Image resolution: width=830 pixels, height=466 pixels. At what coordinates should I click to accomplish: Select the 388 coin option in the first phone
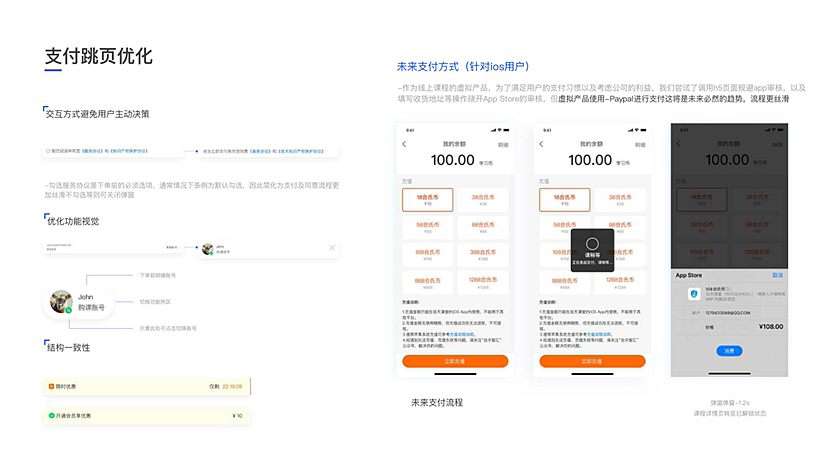(x=483, y=255)
